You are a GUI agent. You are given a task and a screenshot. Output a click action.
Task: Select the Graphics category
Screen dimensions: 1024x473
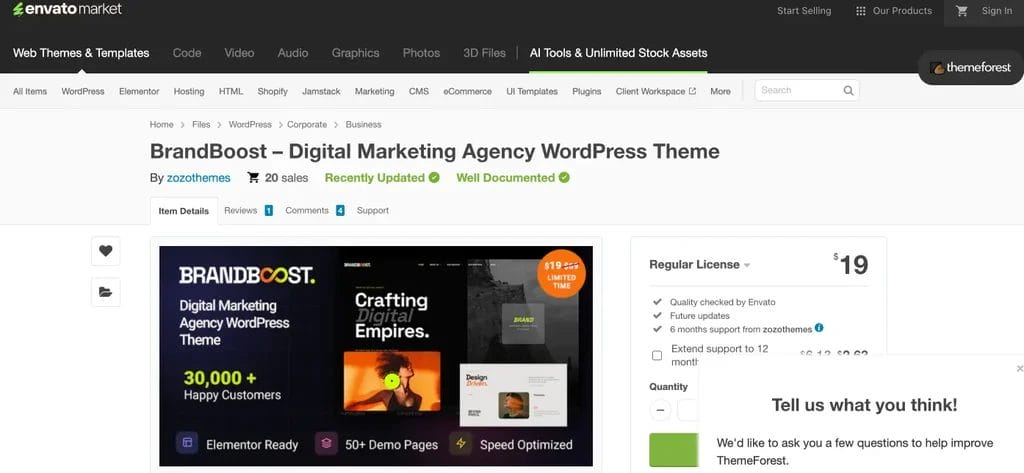click(x=355, y=53)
